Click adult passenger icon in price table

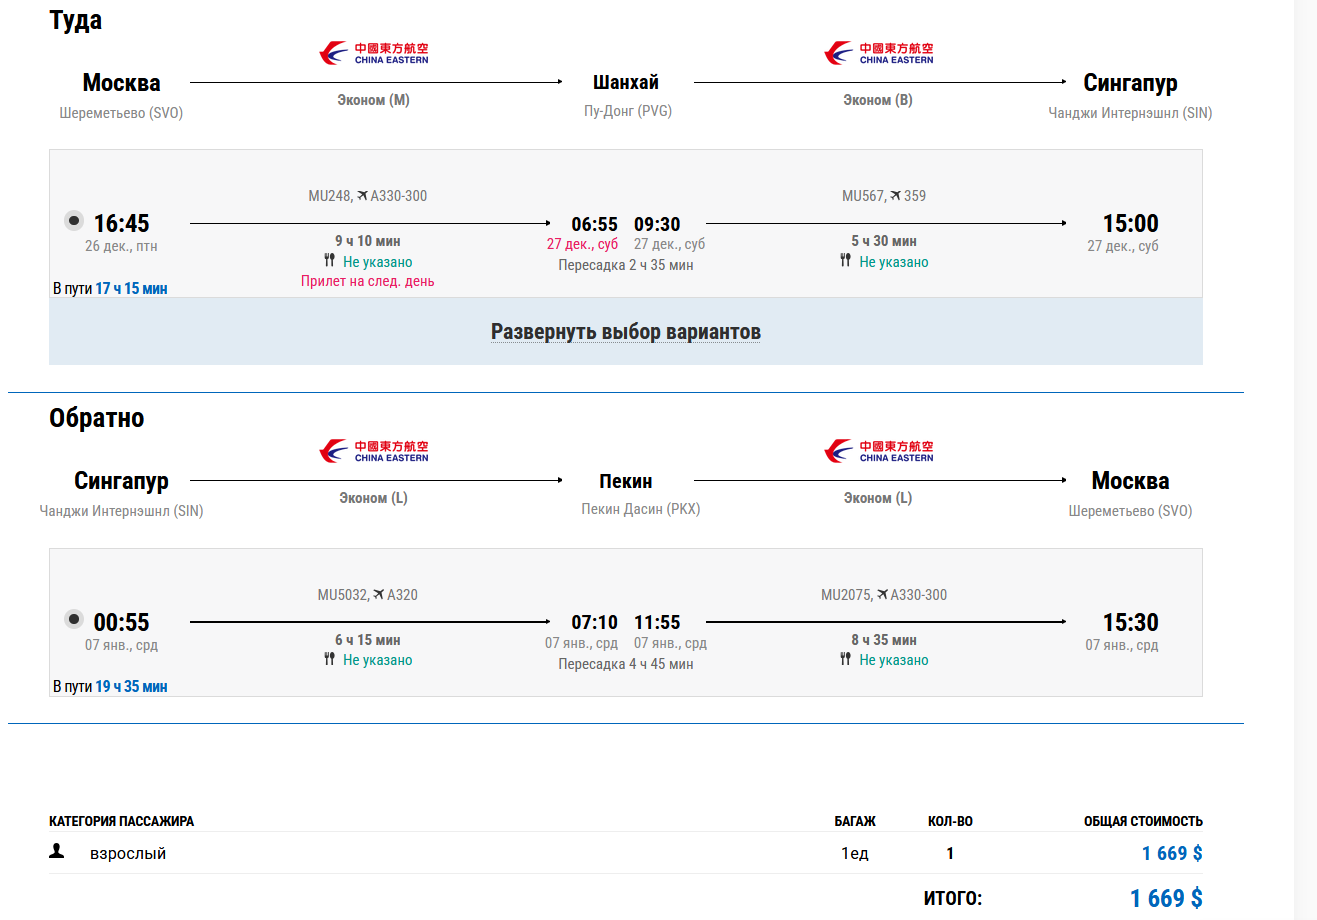pyautogui.click(x=57, y=851)
